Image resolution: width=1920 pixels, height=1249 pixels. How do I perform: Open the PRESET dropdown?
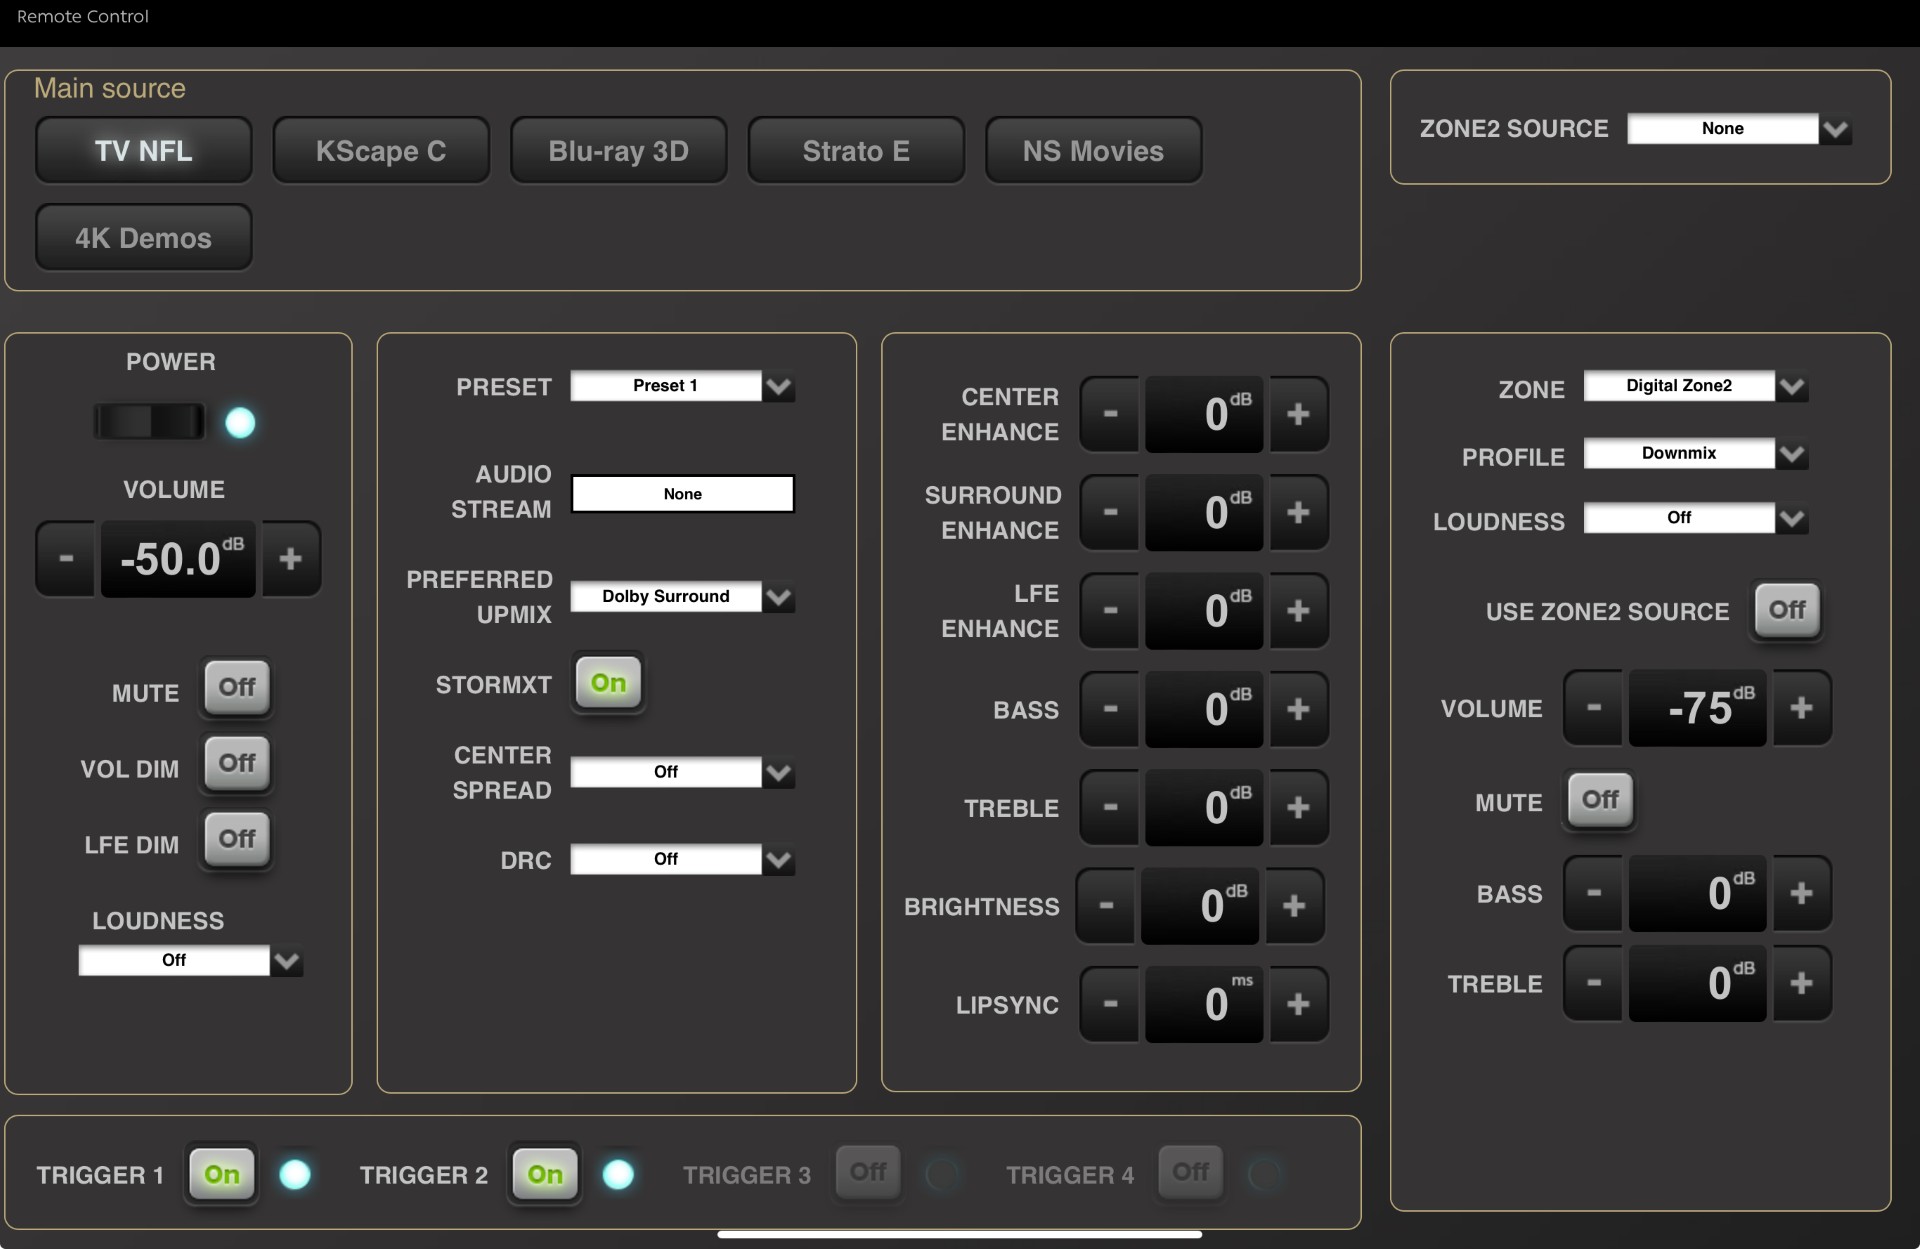[x=682, y=386]
